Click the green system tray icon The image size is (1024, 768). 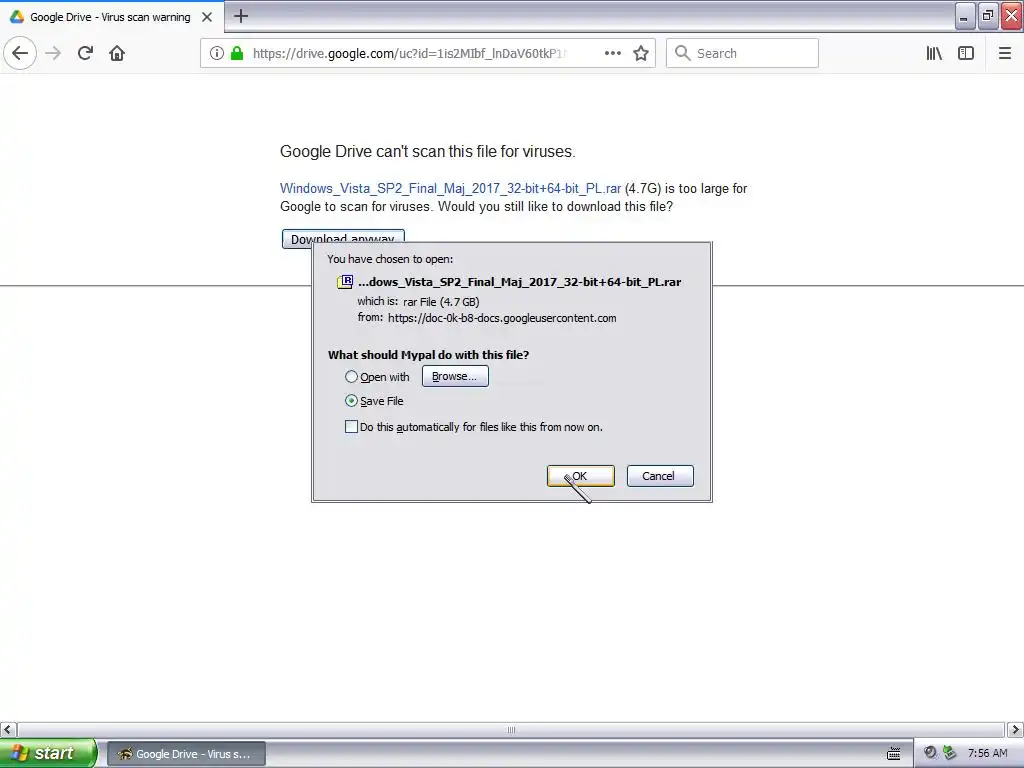click(x=950, y=753)
